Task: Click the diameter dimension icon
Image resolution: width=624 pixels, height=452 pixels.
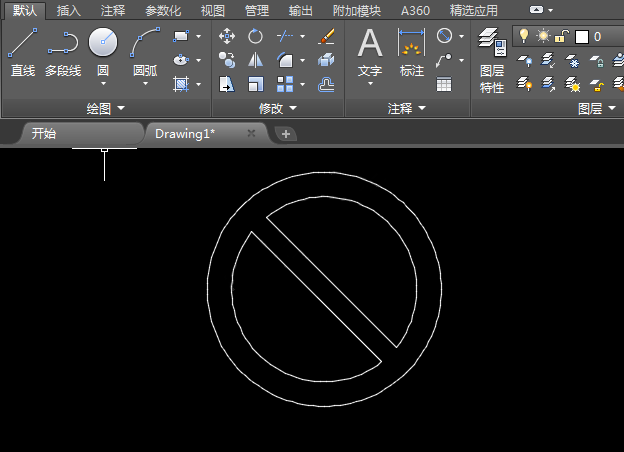Action: tap(444, 36)
